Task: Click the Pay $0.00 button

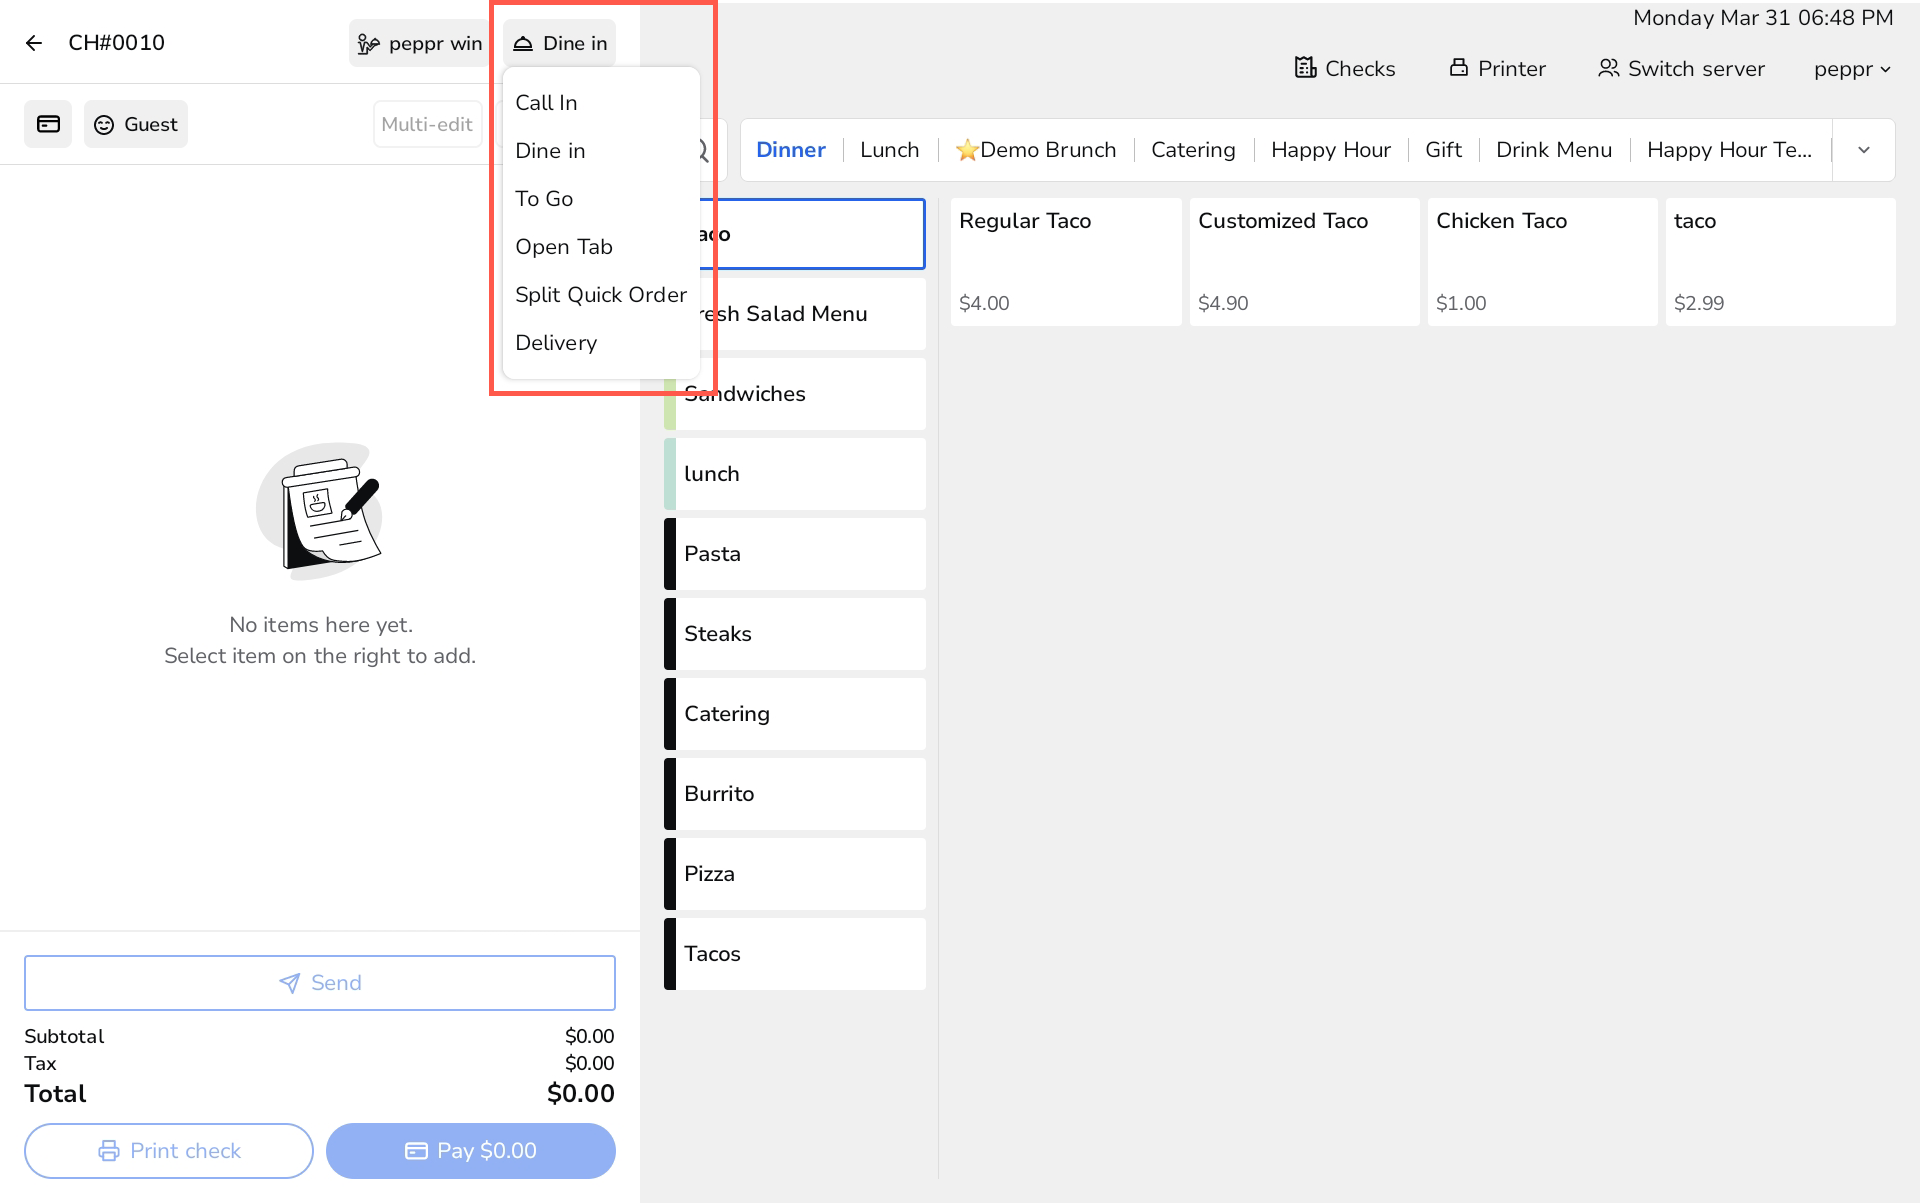Action: 470,1150
